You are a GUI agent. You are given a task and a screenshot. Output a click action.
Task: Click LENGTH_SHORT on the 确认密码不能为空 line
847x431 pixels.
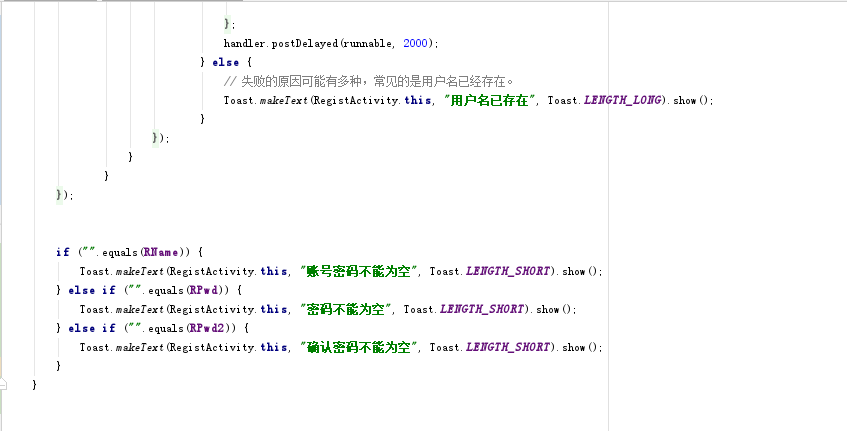coord(508,347)
